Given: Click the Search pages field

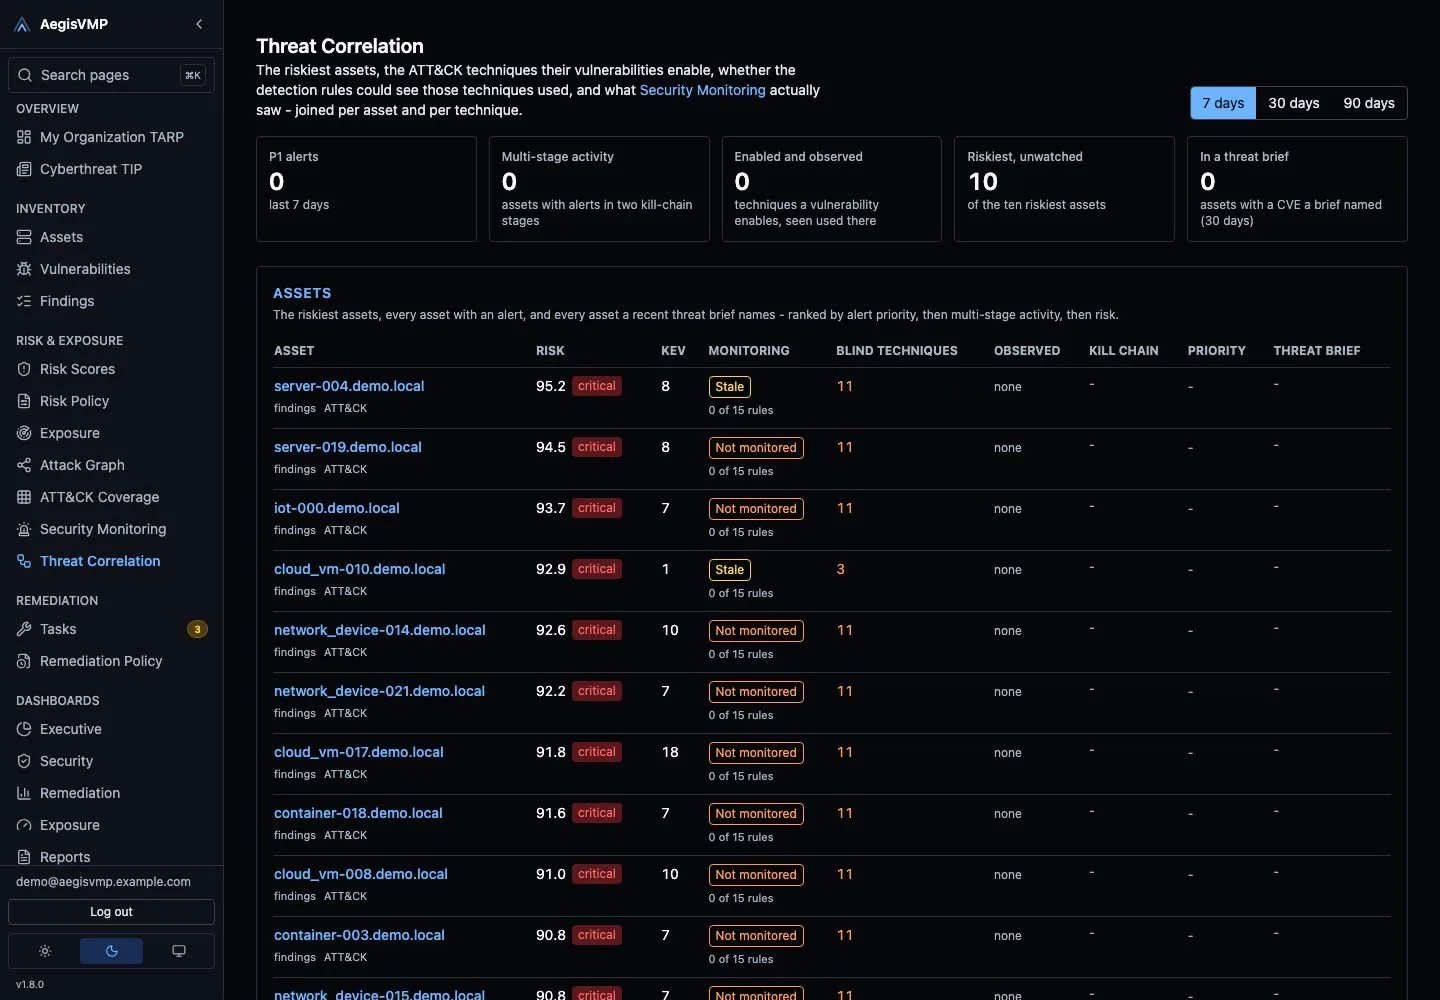Looking at the screenshot, I should 111,75.
